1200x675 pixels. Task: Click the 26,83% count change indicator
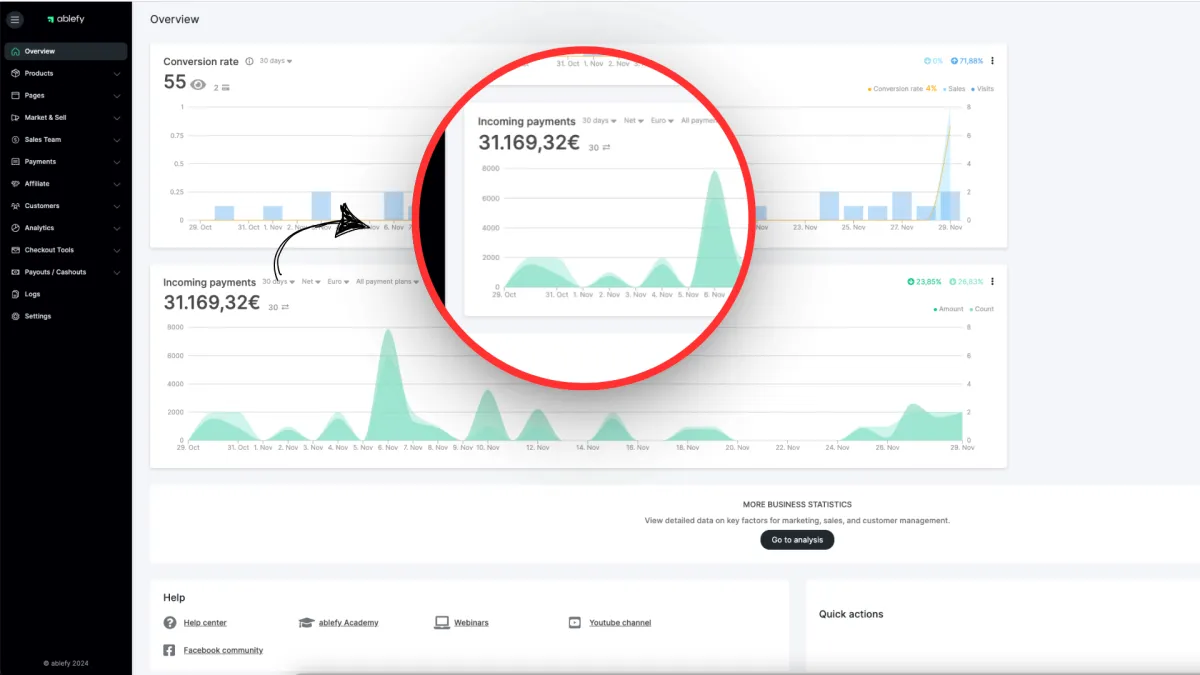966,282
